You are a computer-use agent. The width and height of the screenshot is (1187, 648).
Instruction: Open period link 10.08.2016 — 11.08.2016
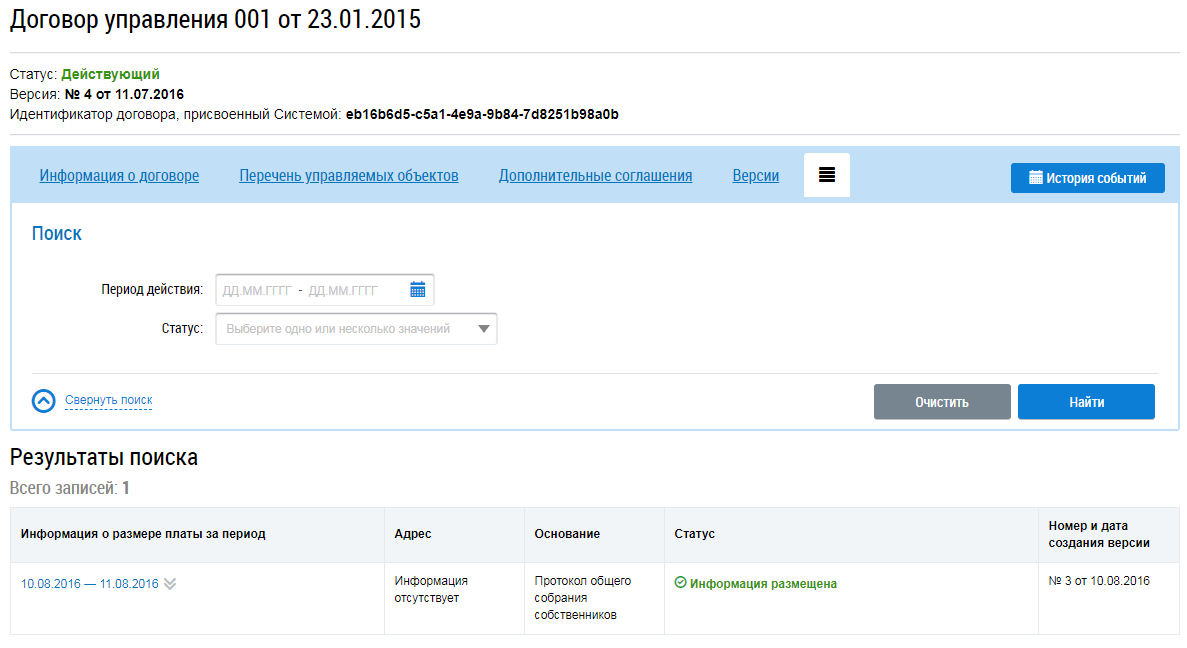coord(89,584)
